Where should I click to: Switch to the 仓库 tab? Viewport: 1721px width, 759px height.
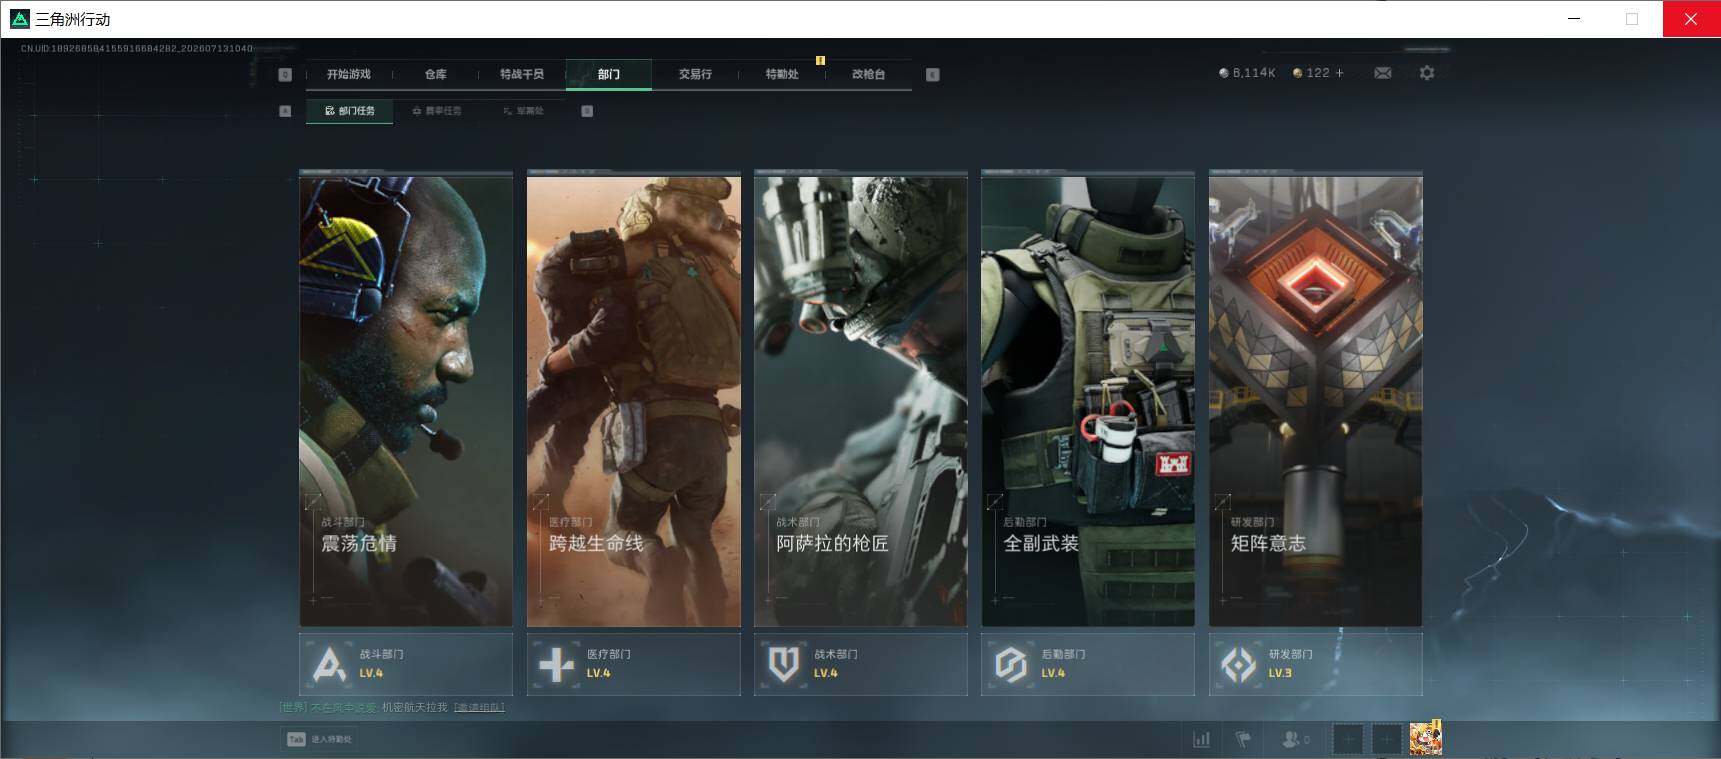435,74
